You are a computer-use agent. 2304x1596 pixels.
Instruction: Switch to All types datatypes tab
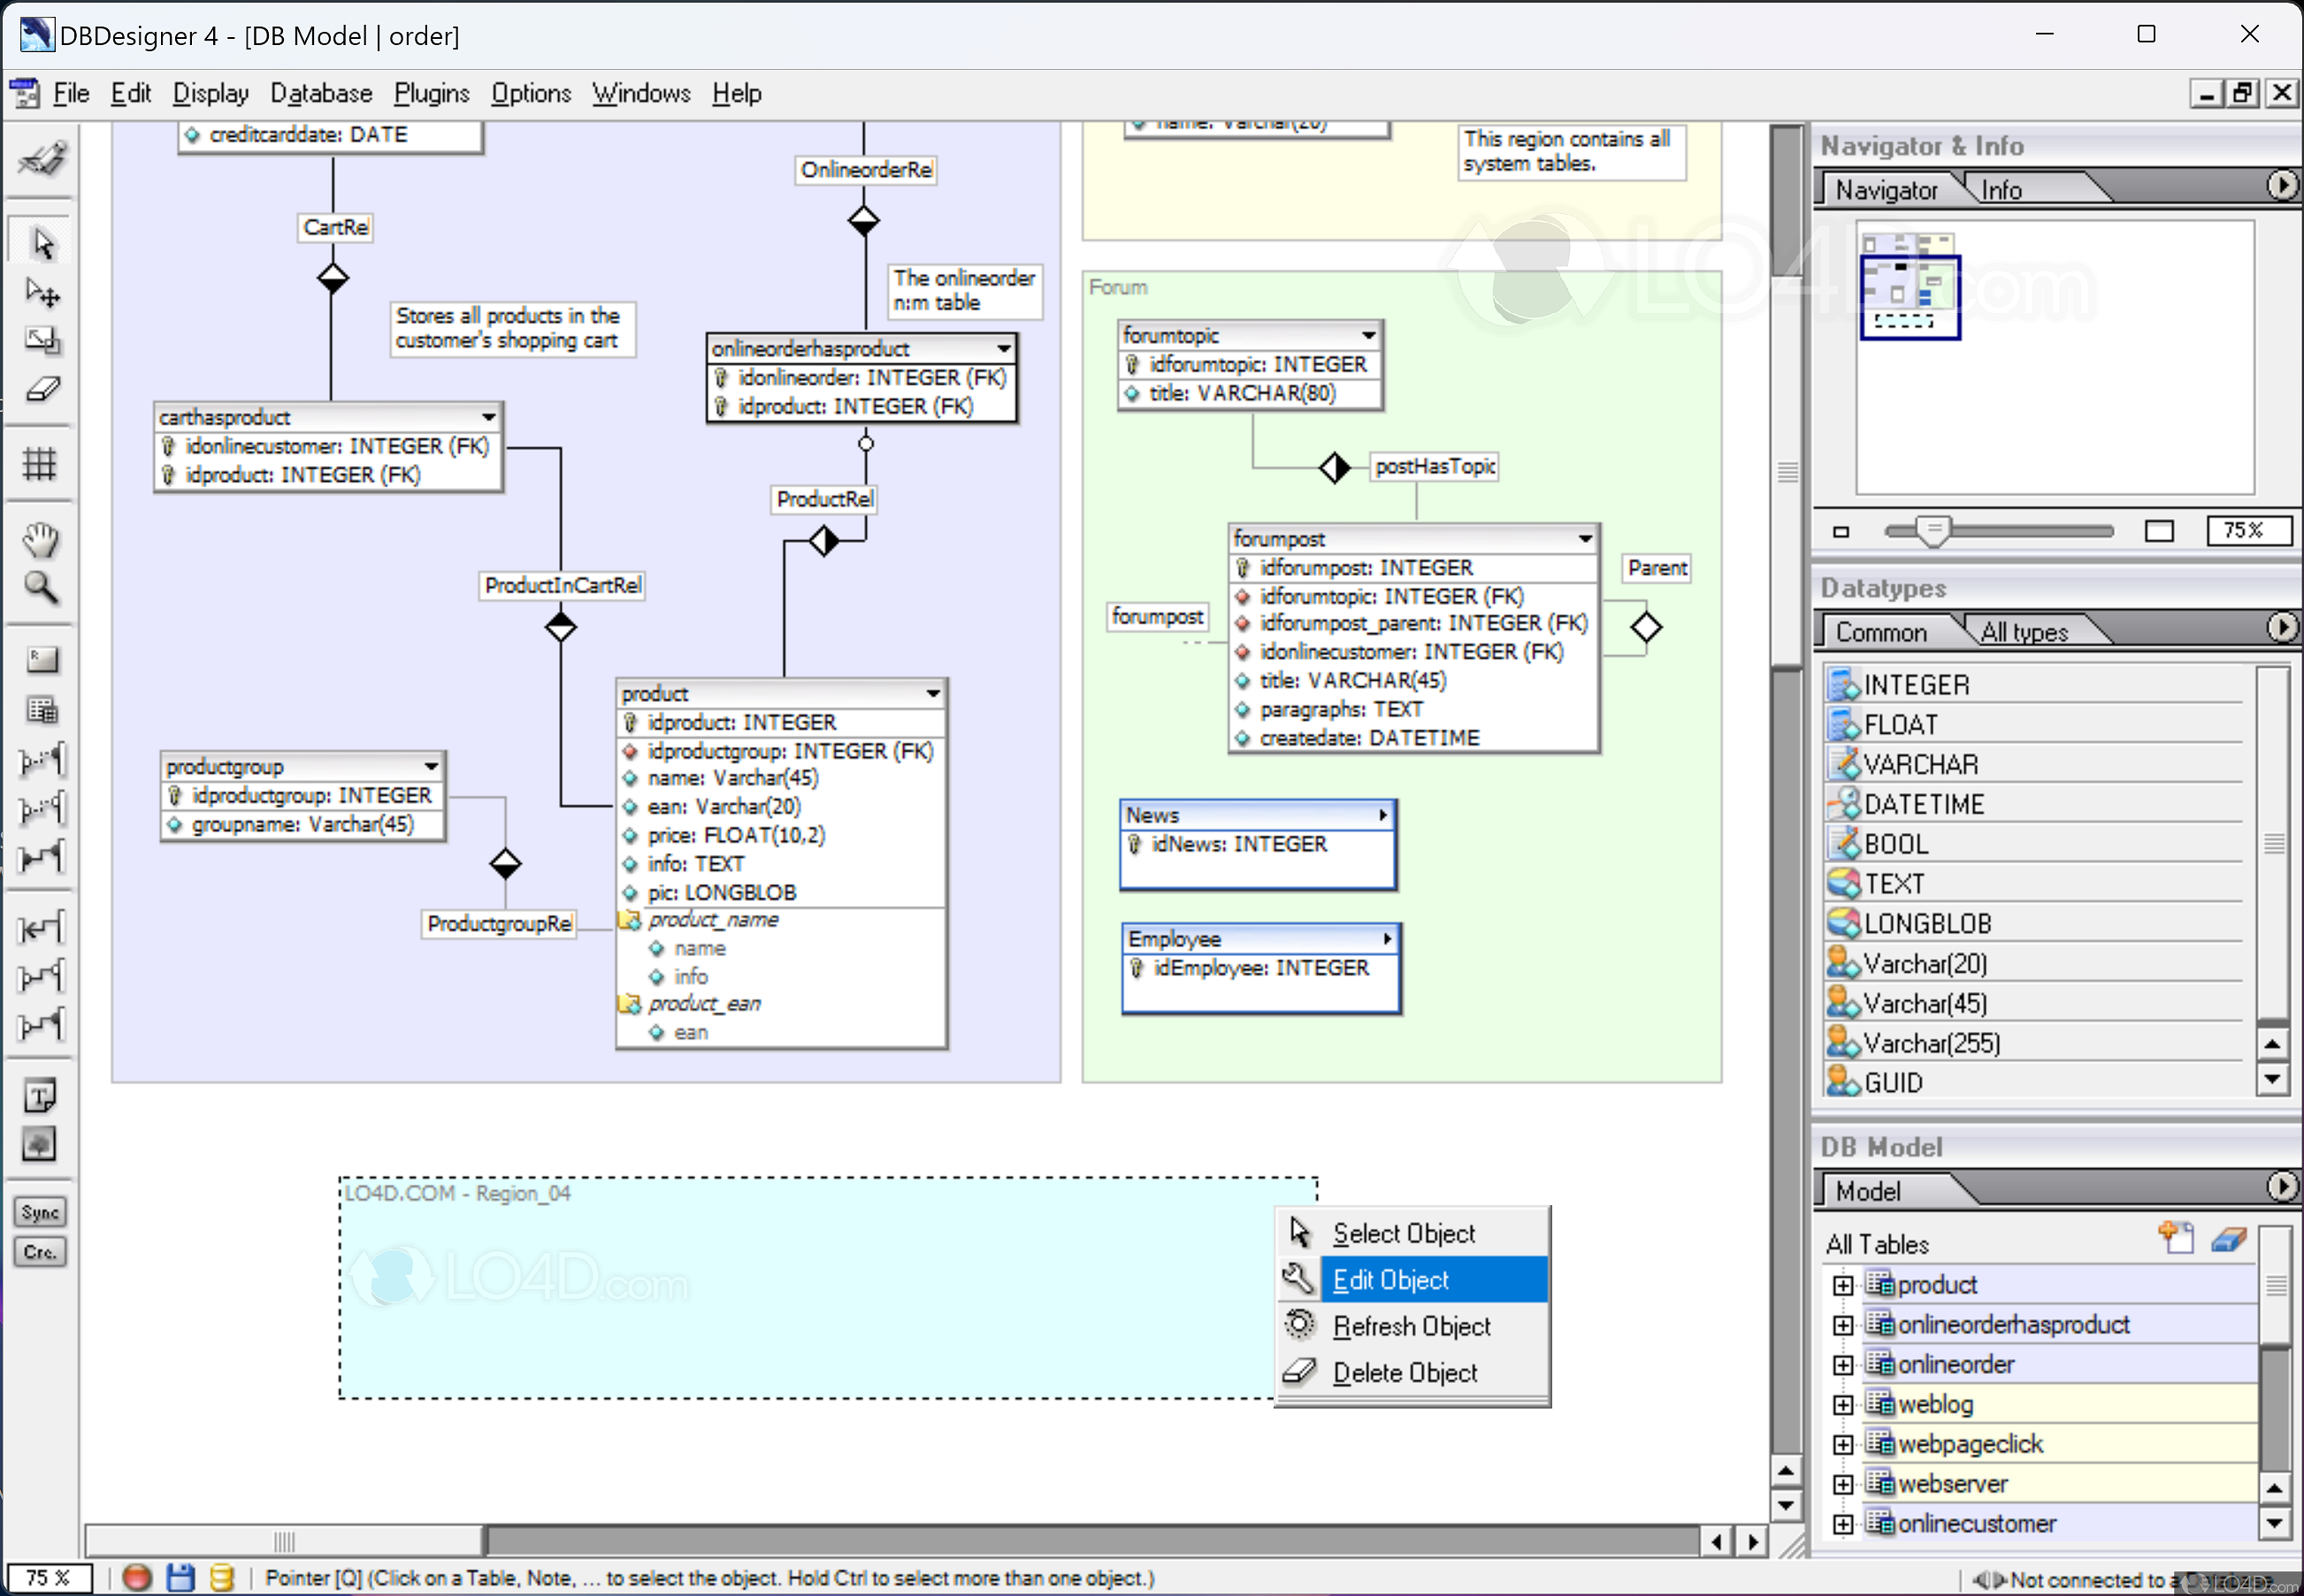click(2024, 632)
